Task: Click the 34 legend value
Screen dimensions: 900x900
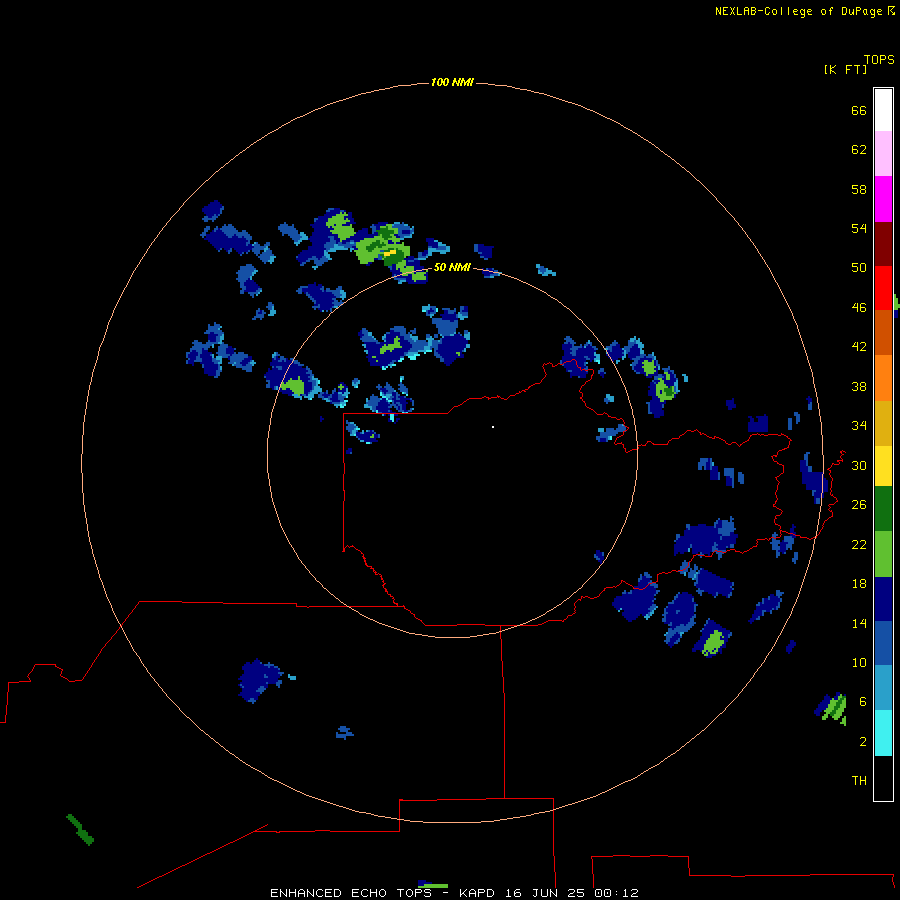Action: (x=859, y=426)
